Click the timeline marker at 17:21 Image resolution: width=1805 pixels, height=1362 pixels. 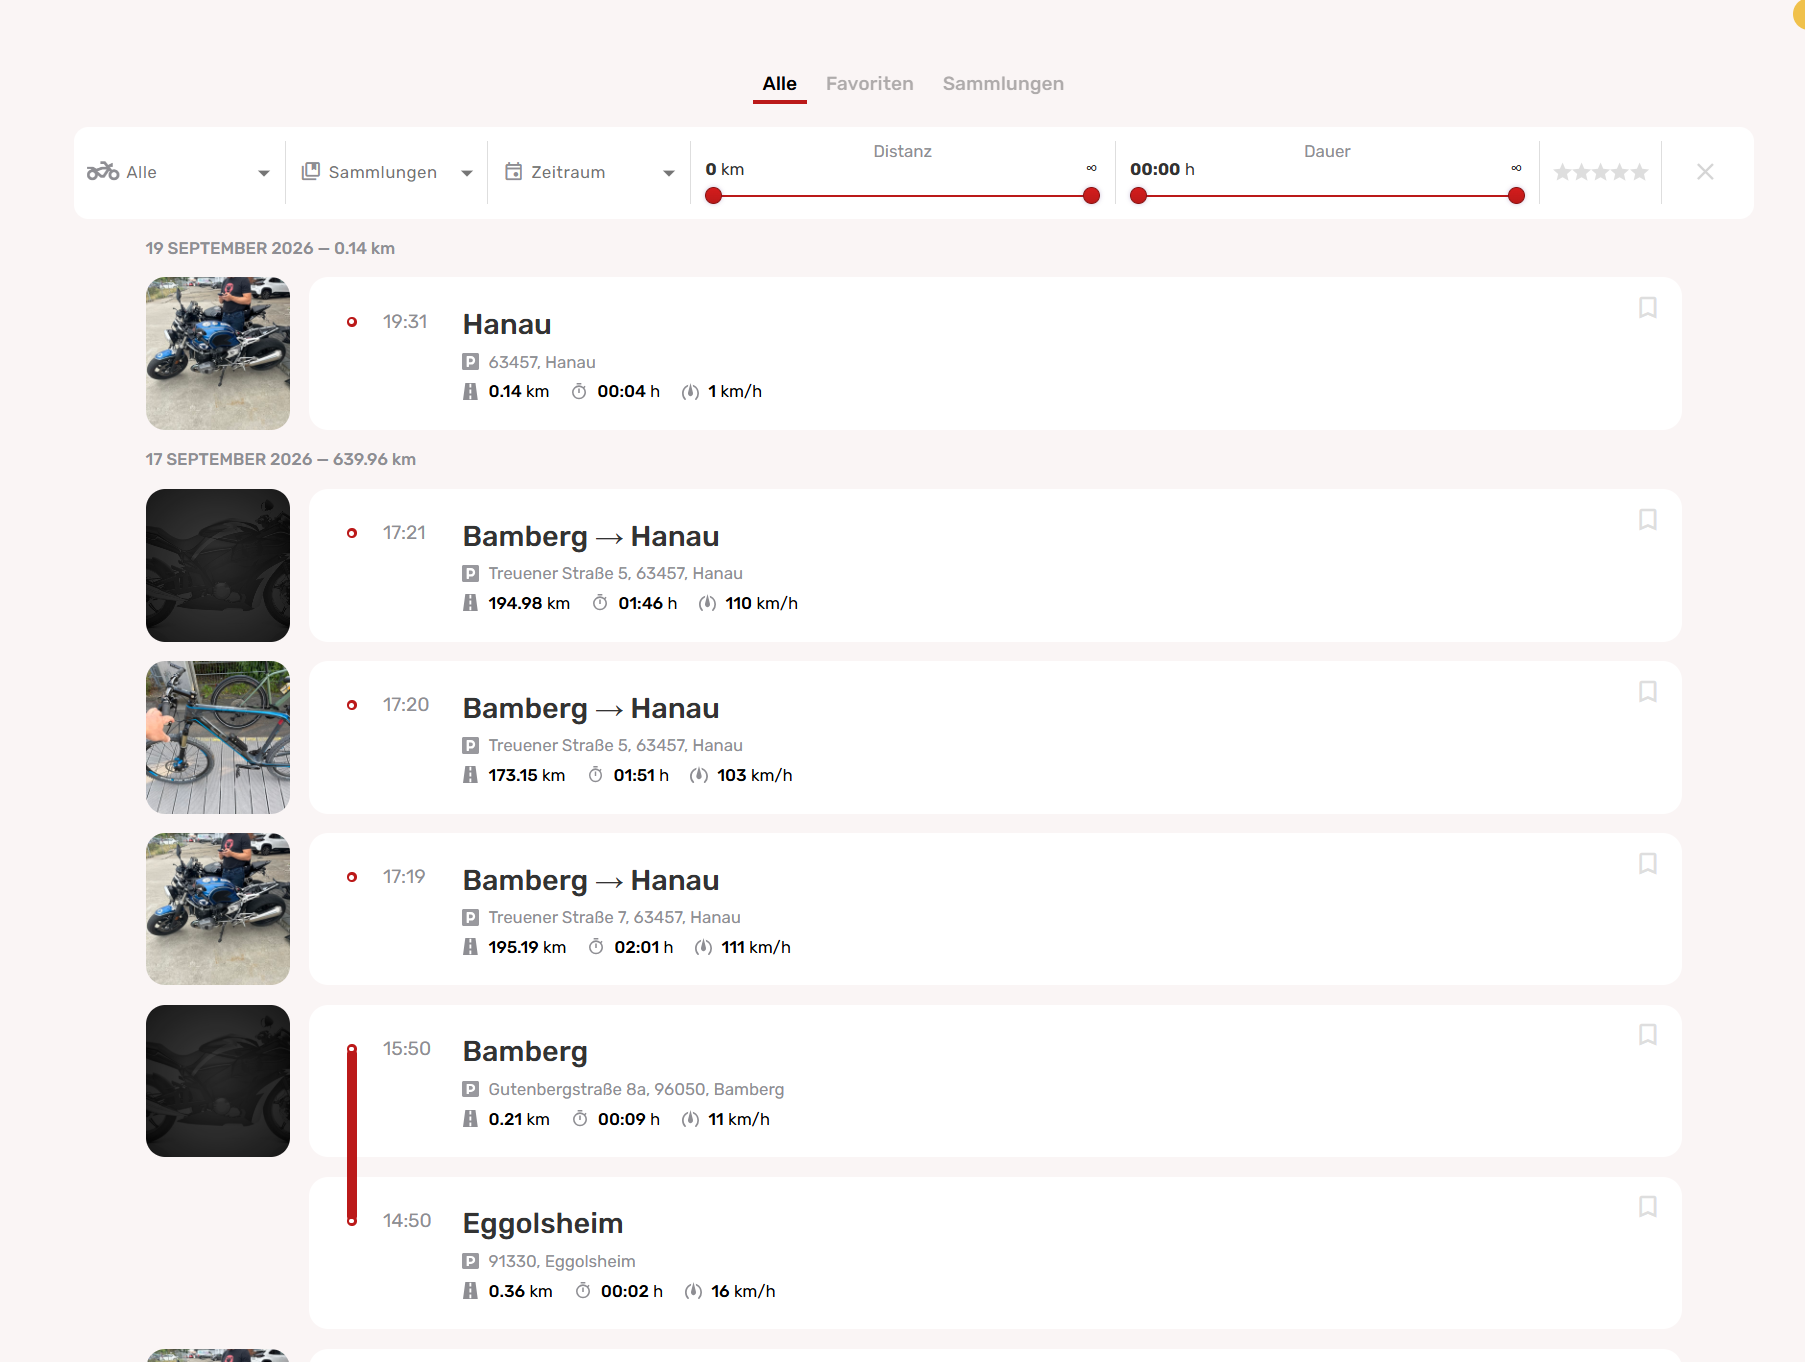352,533
